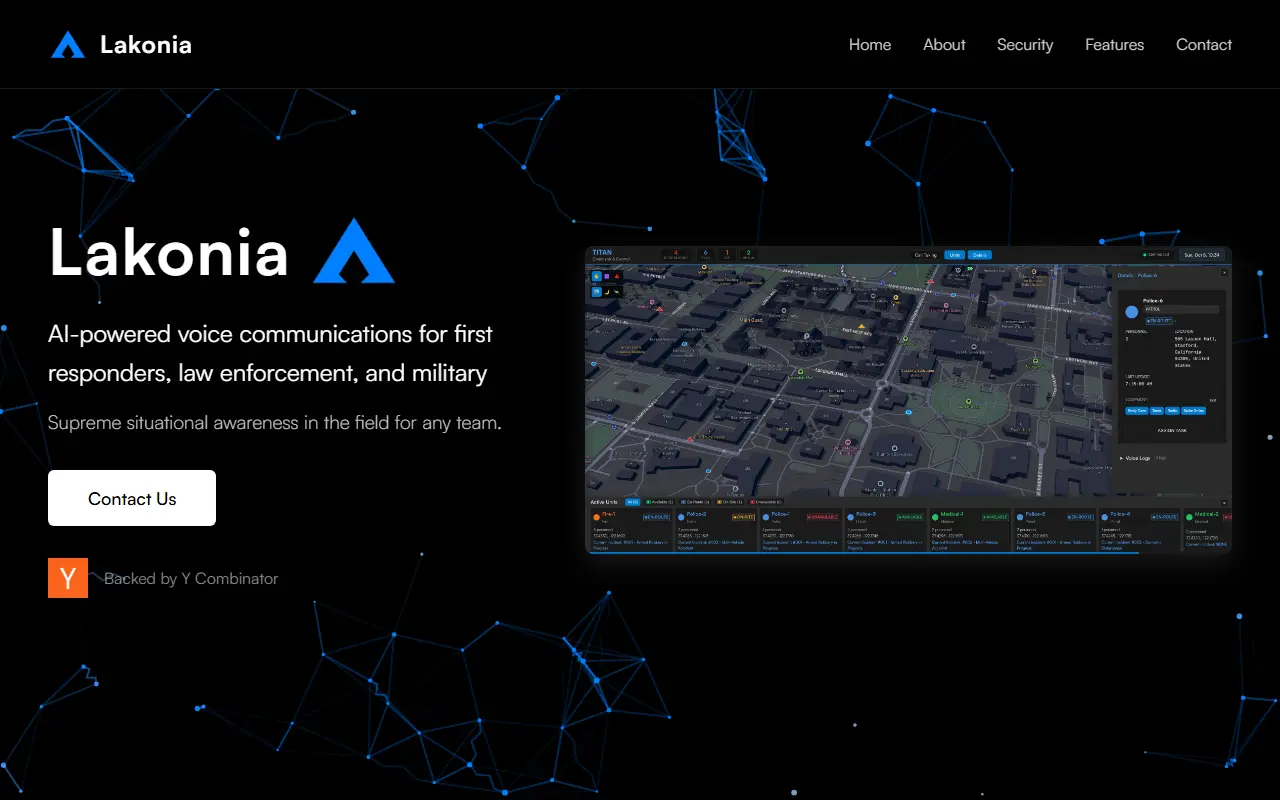
Task: Click the green Medical-1 status circle
Action: point(935,517)
